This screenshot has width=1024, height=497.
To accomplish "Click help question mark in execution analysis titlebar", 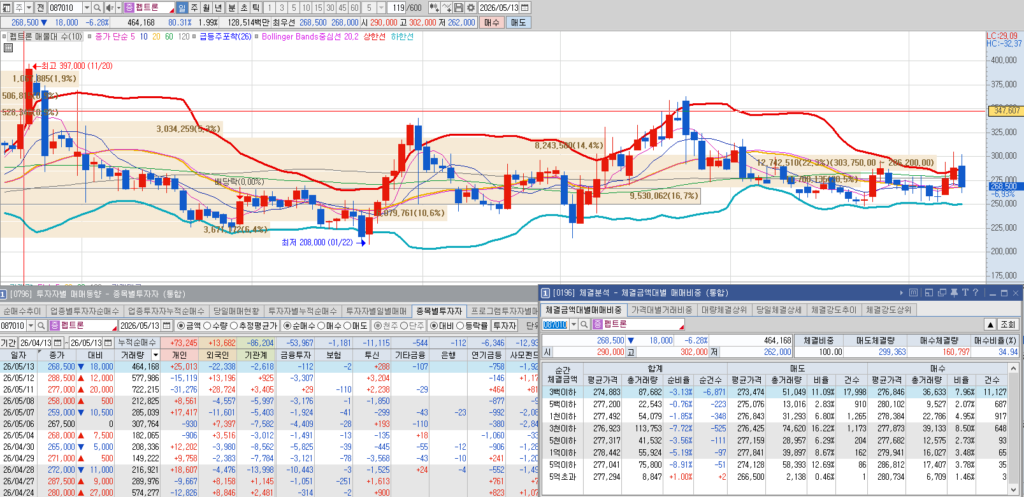I will tap(975, 293).
